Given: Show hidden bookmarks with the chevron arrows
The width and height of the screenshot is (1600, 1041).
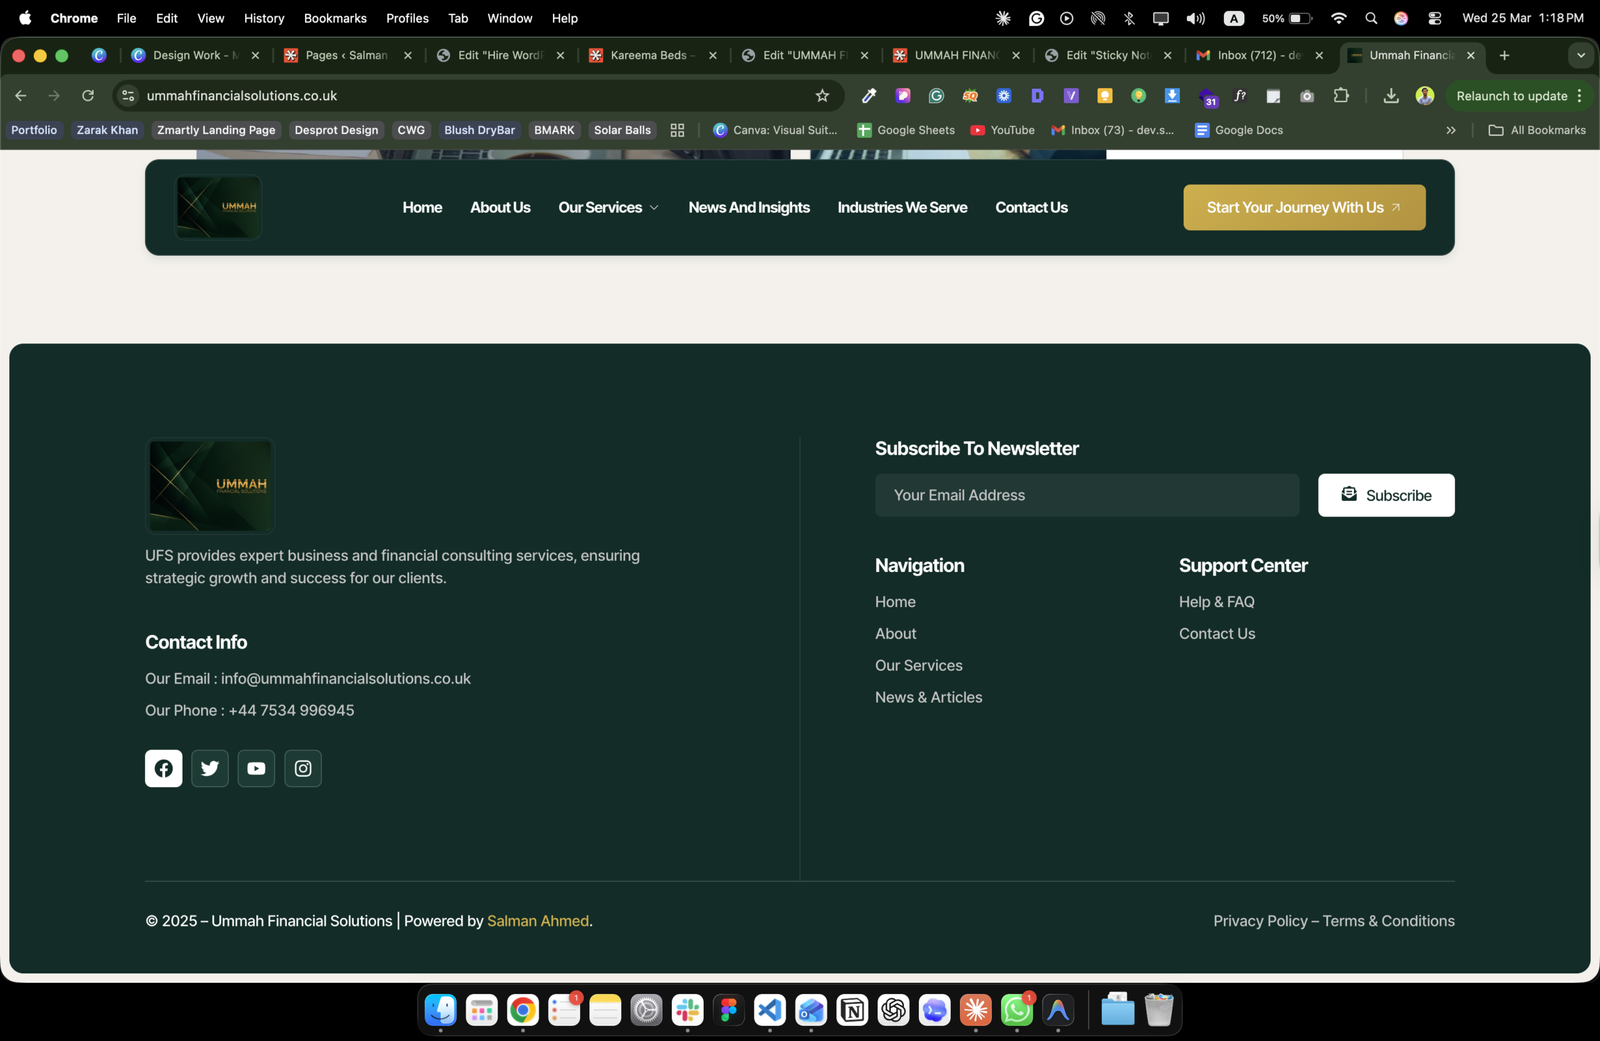Looking at the screenshot, I should click(x=1451, y=130).
